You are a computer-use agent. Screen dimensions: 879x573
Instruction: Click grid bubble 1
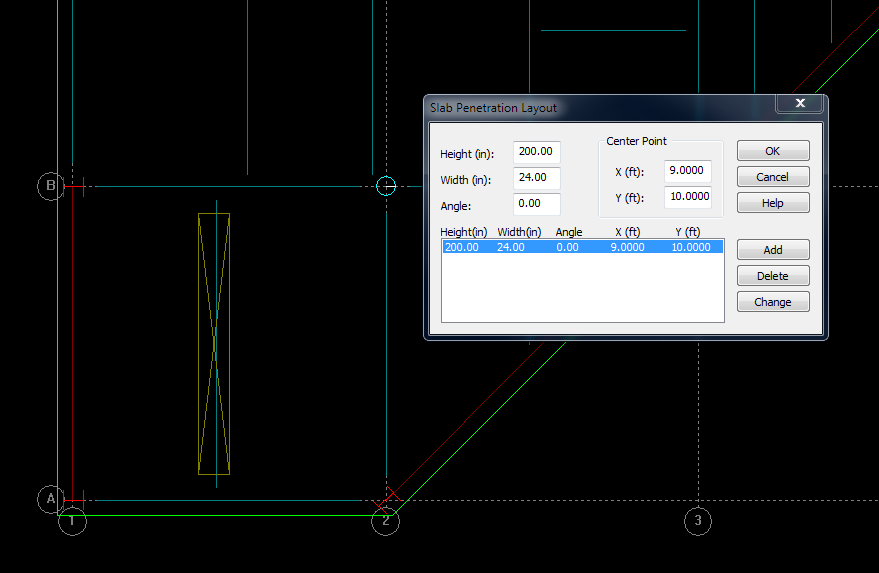(x=72, y=521)
